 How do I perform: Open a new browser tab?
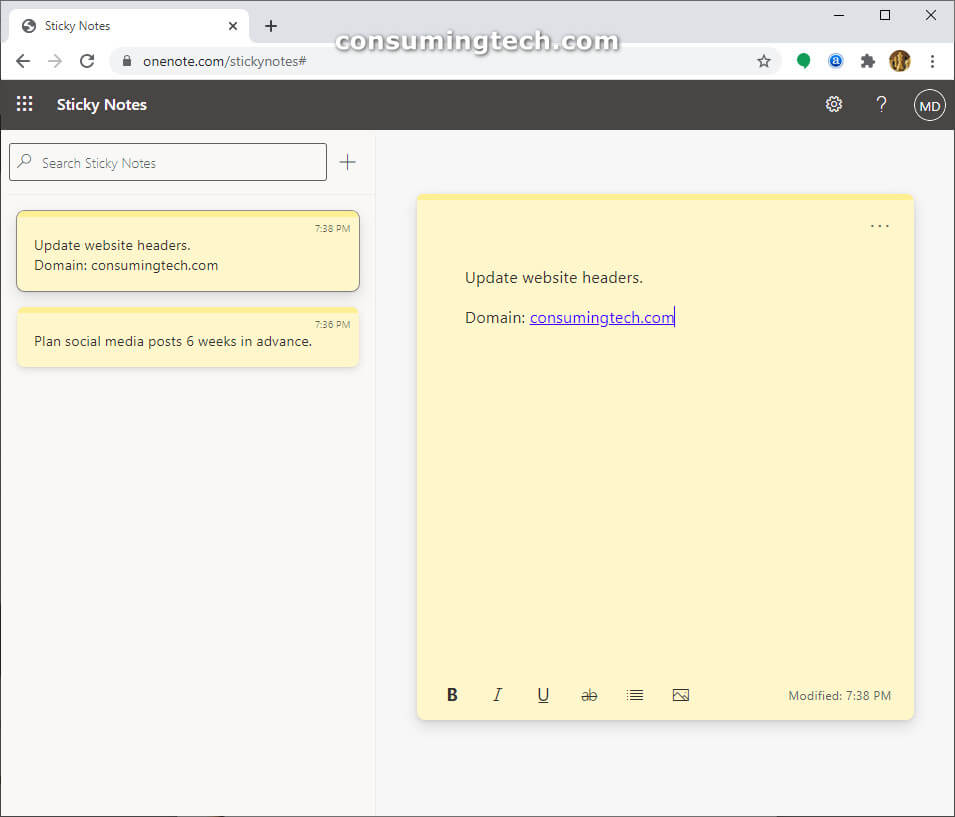click(x=270, y=25)
